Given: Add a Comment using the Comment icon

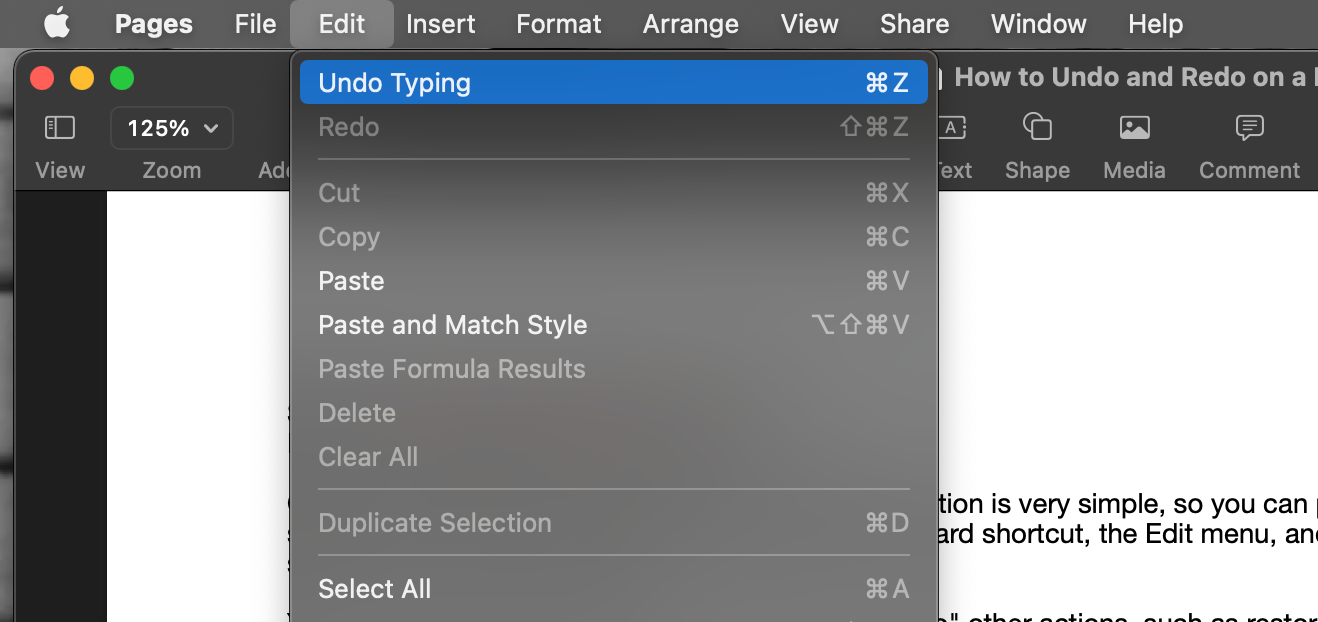Looking at the screenshot, I should pyautogui.click(x=1249, y=127).
